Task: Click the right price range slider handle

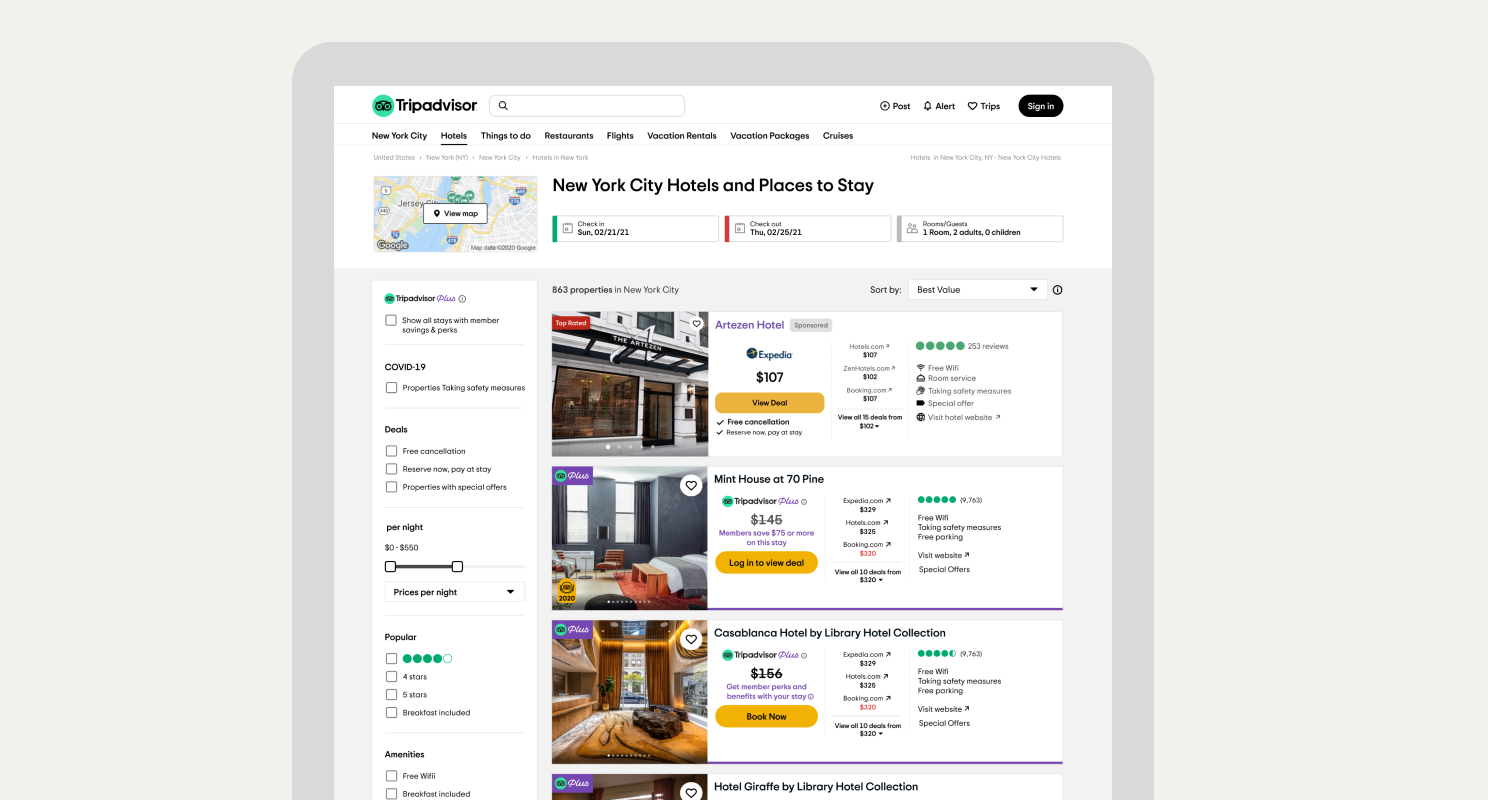Action: (x=457, y=567)
